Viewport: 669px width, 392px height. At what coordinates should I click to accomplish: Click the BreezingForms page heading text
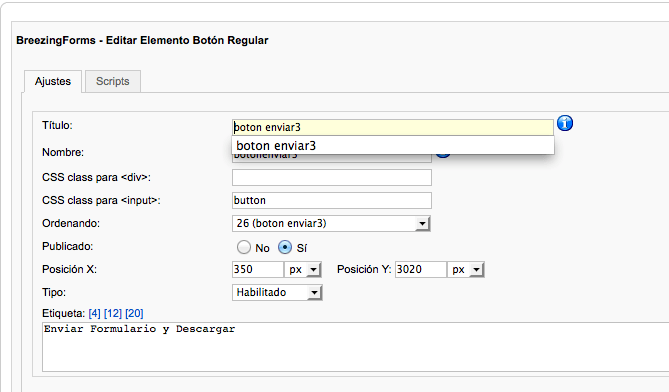pyautogui.click(x=142, y=41)
